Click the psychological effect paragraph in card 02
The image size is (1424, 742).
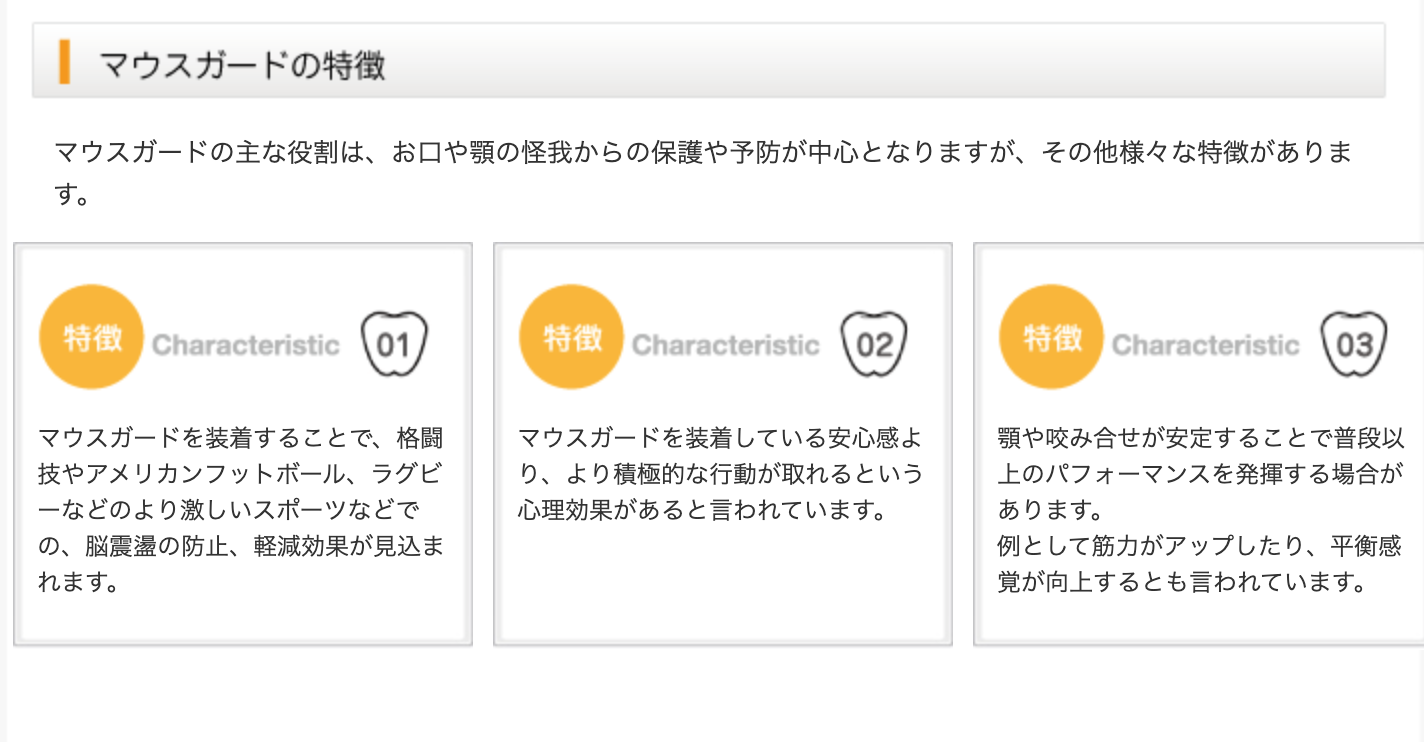pyautogui.click(x=720, y=474)
